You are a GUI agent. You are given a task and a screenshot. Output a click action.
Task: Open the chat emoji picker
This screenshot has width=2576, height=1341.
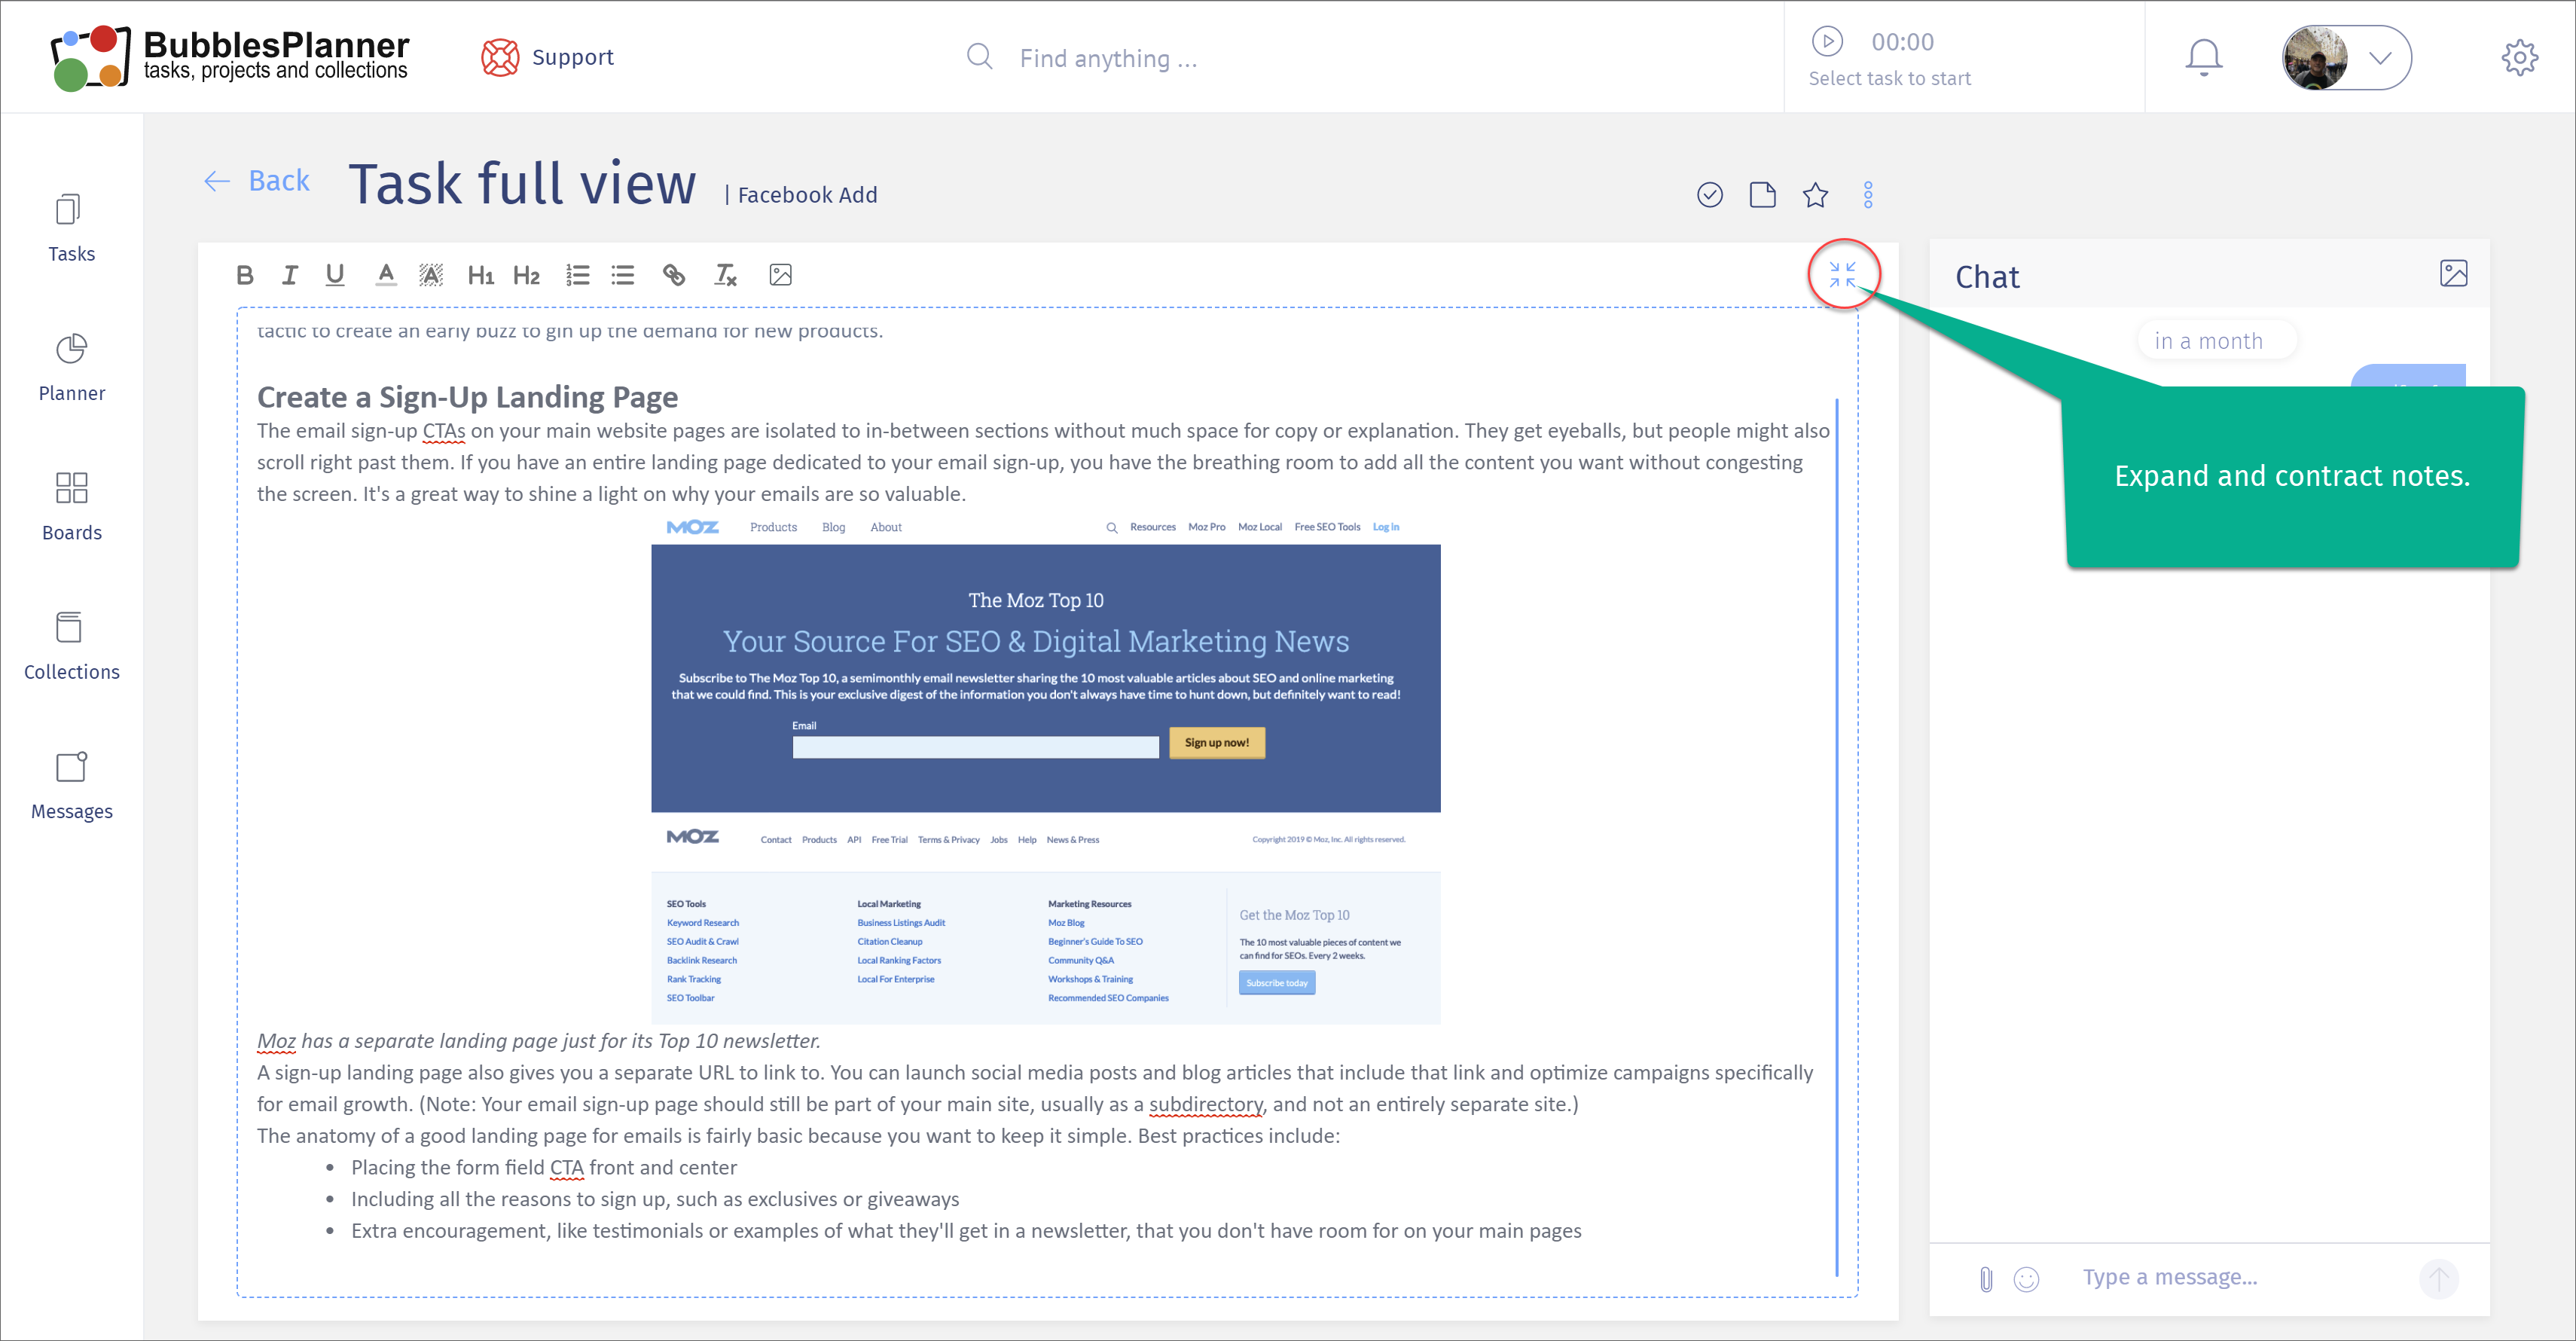(2027, 1279)
